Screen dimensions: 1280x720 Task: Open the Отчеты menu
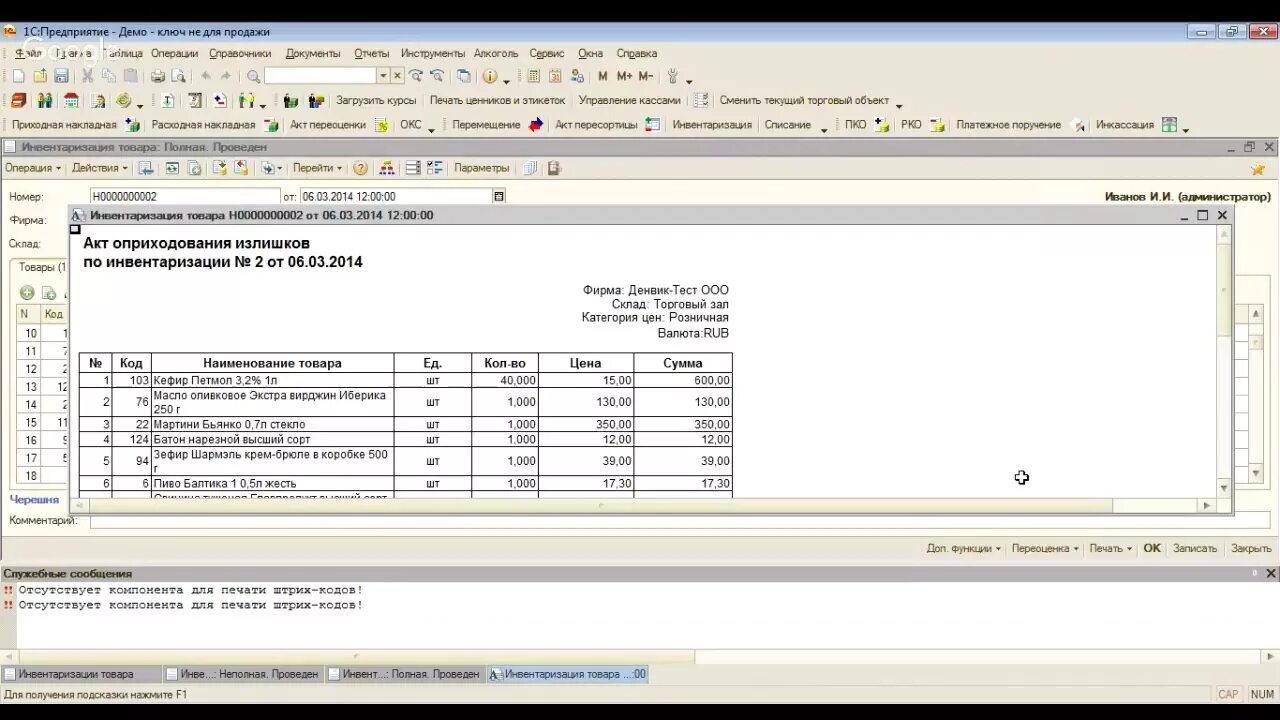pos(371,53)
